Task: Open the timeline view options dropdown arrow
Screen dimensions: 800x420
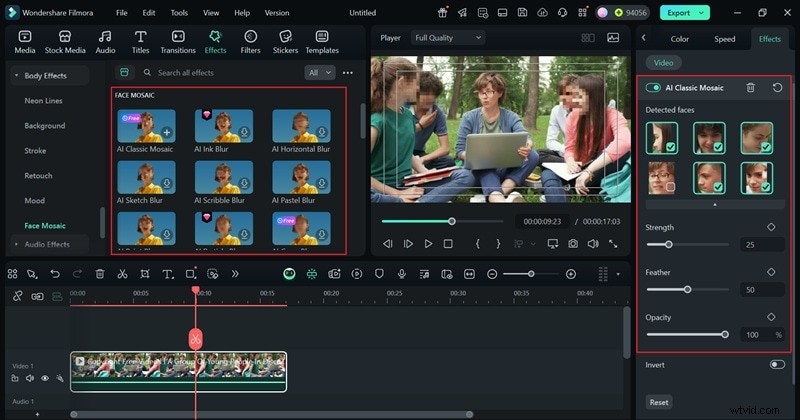Action: (618, 274)
